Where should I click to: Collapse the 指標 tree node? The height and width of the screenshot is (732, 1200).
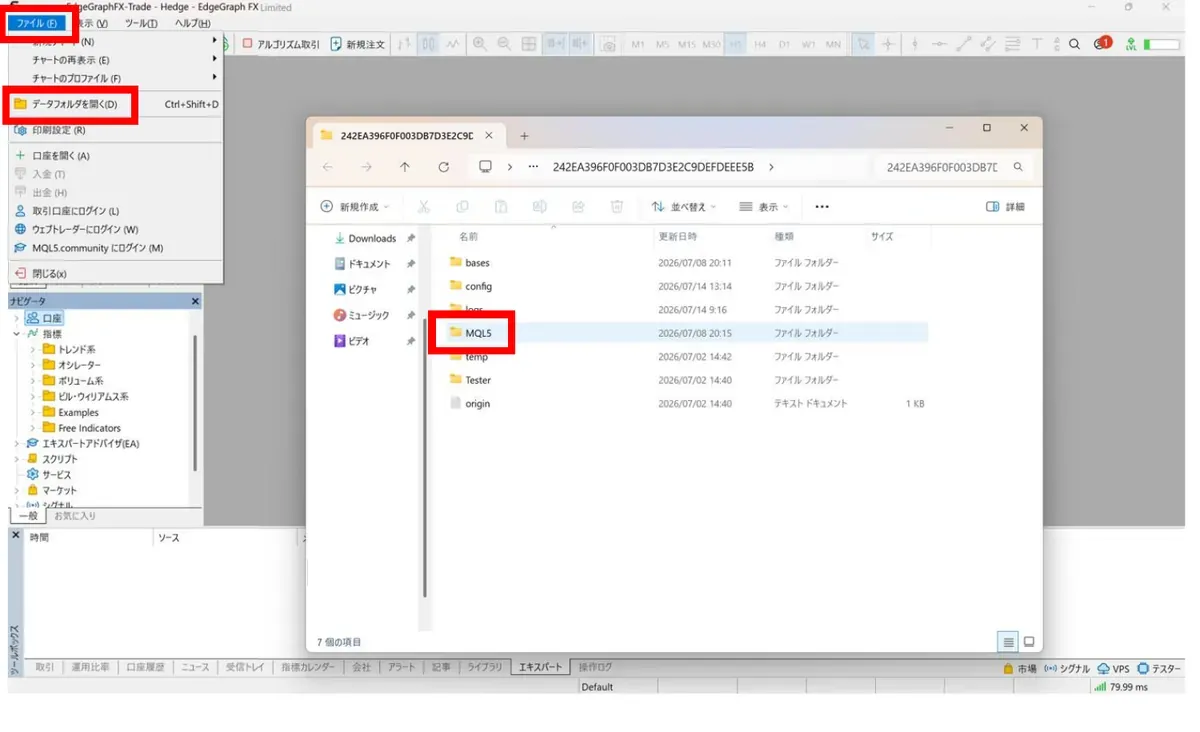click(x=17, y=334)
